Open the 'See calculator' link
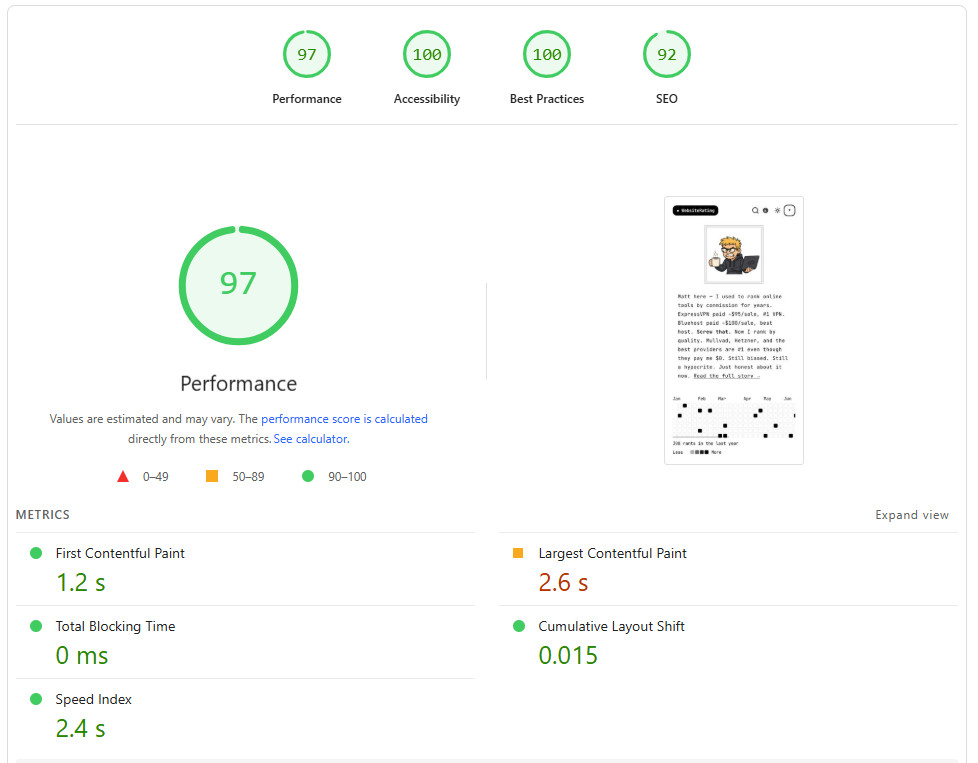This screenshot has width=978, height=763. click(310, 439)
